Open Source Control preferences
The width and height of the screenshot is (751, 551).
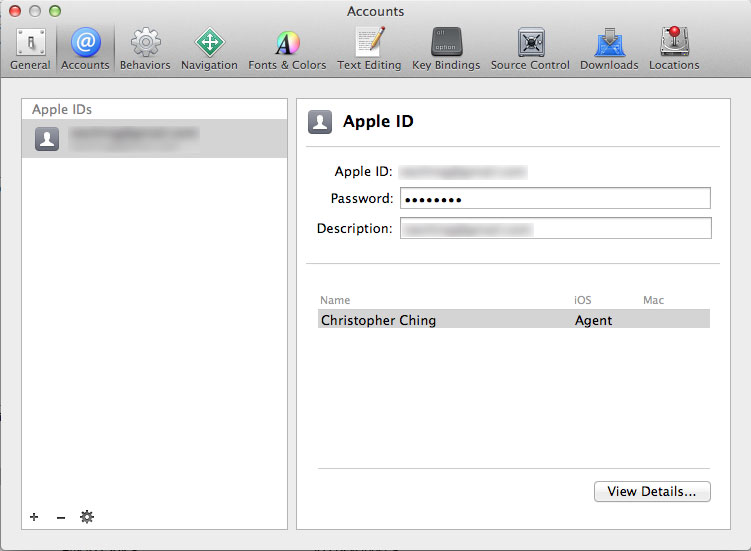pos(530,49)
